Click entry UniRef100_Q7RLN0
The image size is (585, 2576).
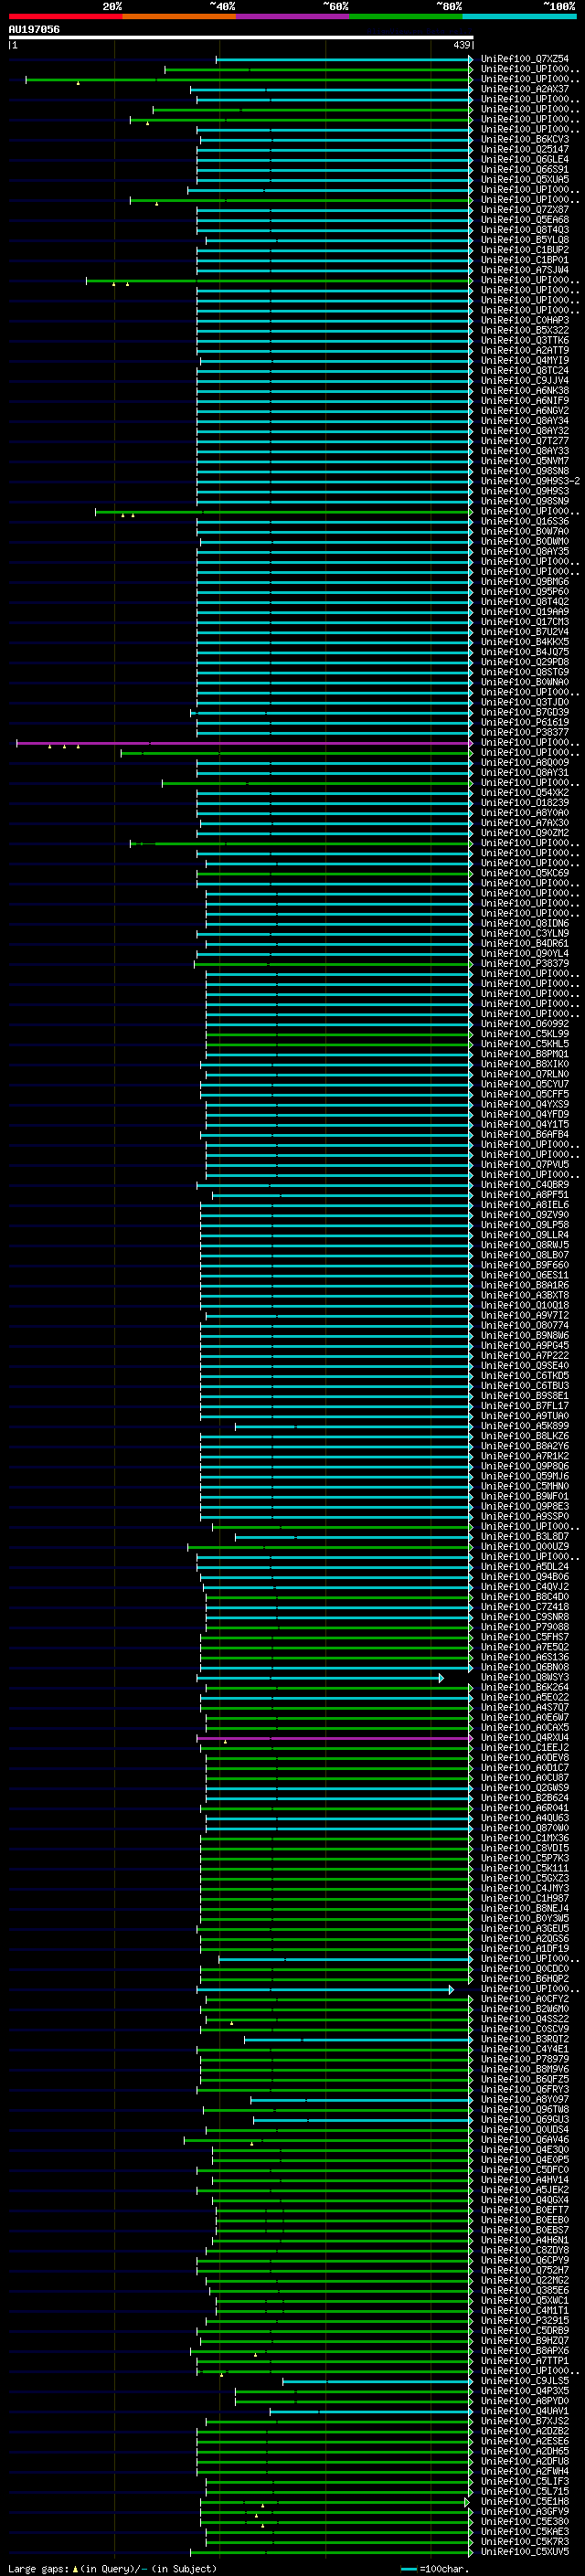(x=524, y=1074)
